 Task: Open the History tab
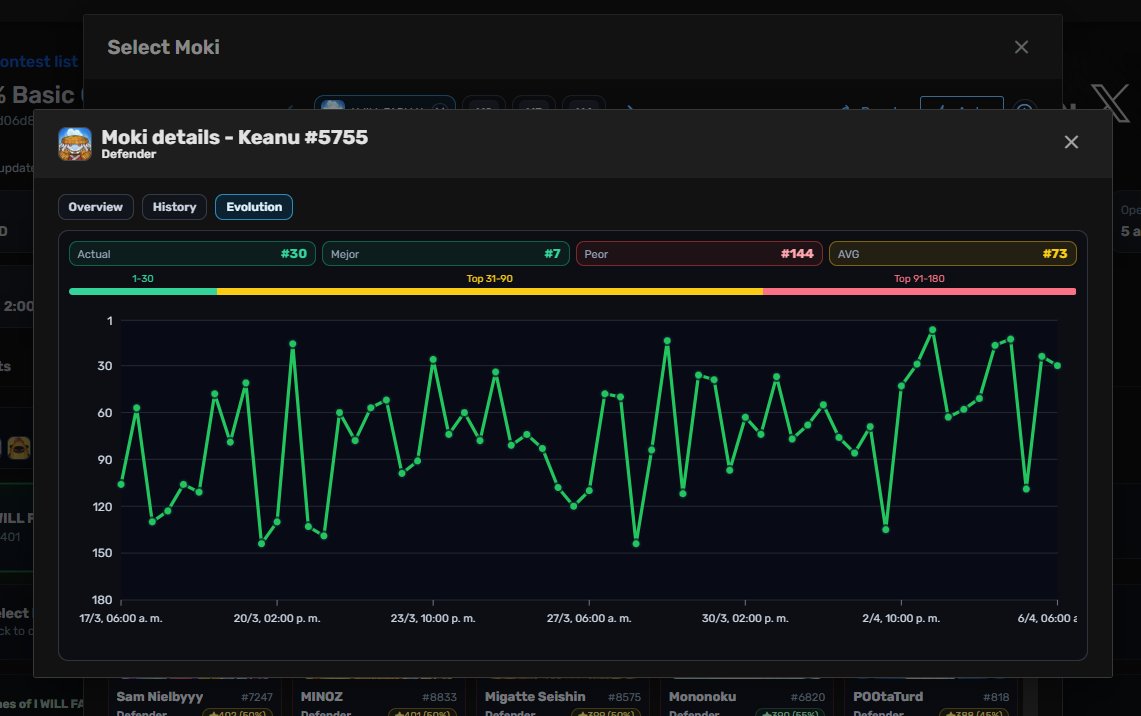coord(175,207)
